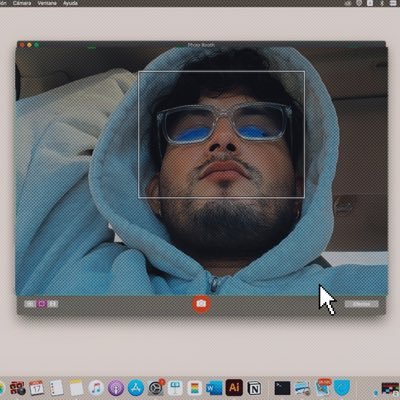Viewport: 400px width, 400px height.
Task: Open the blue shield app in the Dock
Action: point(342,388)
